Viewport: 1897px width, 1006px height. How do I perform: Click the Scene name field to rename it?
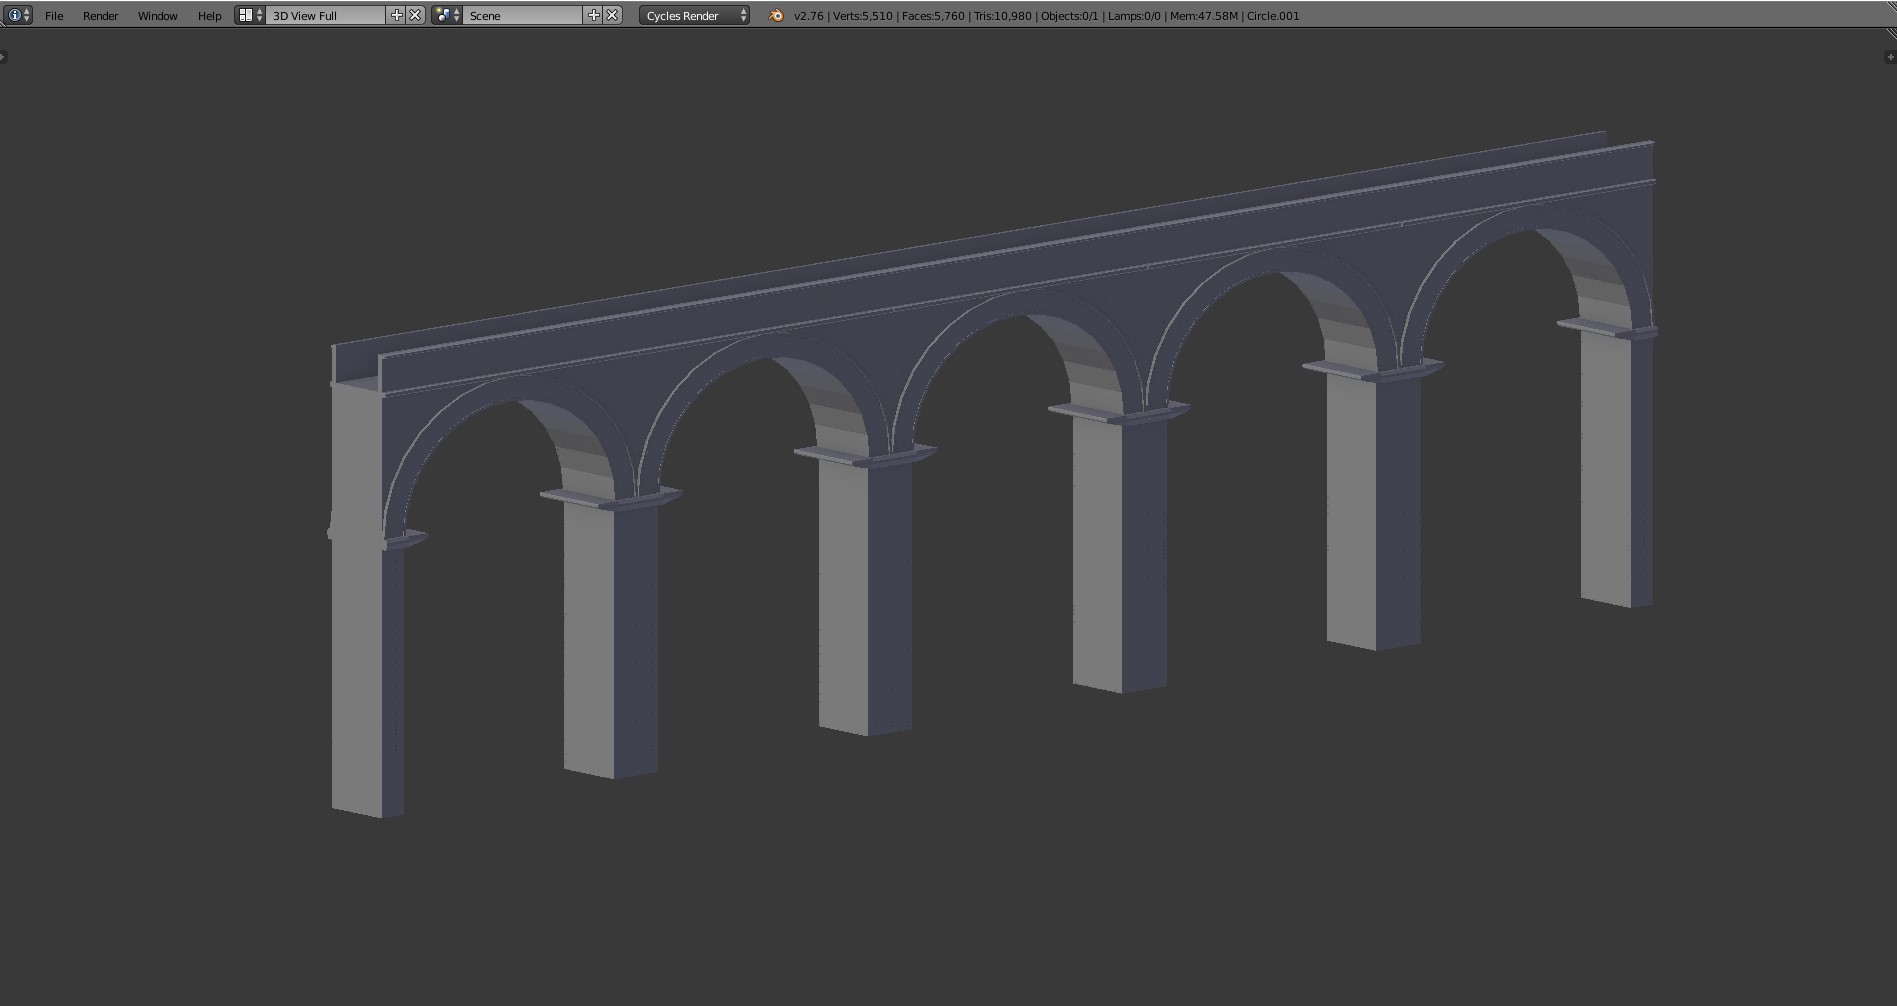520,15
